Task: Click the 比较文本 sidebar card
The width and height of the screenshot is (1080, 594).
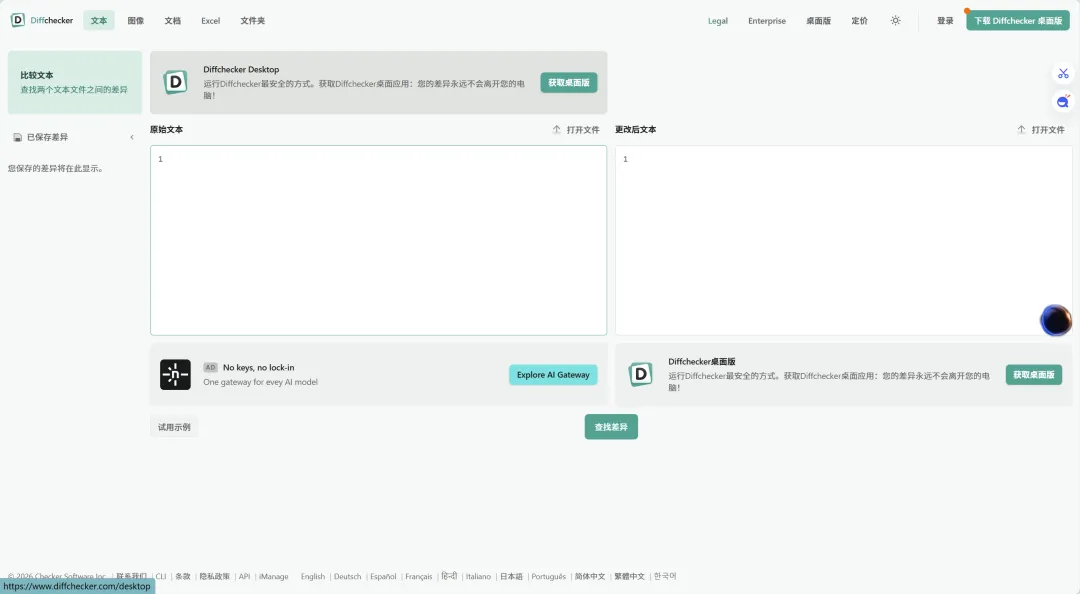Action: (74, 82)
